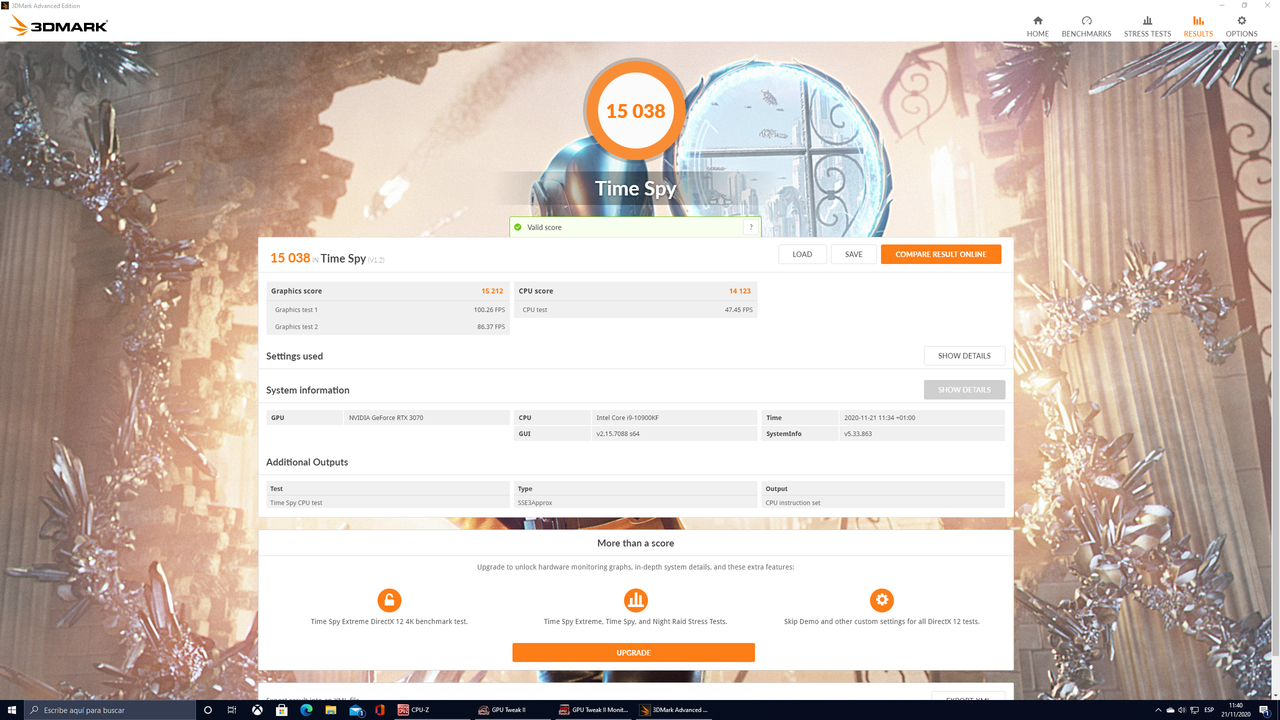Screen dimensions: 1280x720
Task: Open File Explorer from taskbar
Action: click(x=331, y=710)
